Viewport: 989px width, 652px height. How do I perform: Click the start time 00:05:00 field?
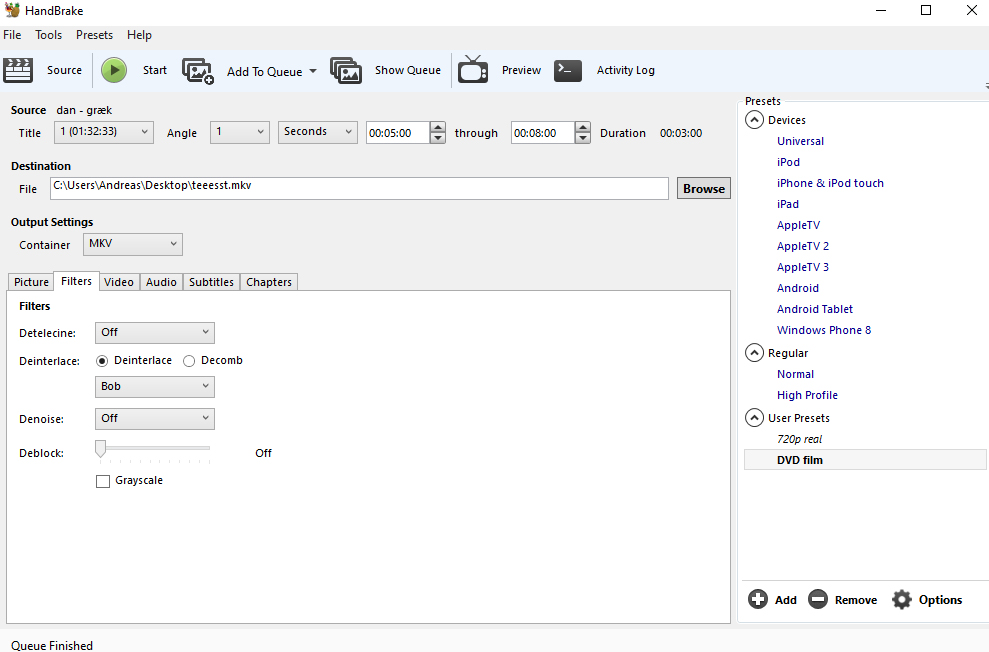point(398,133)
